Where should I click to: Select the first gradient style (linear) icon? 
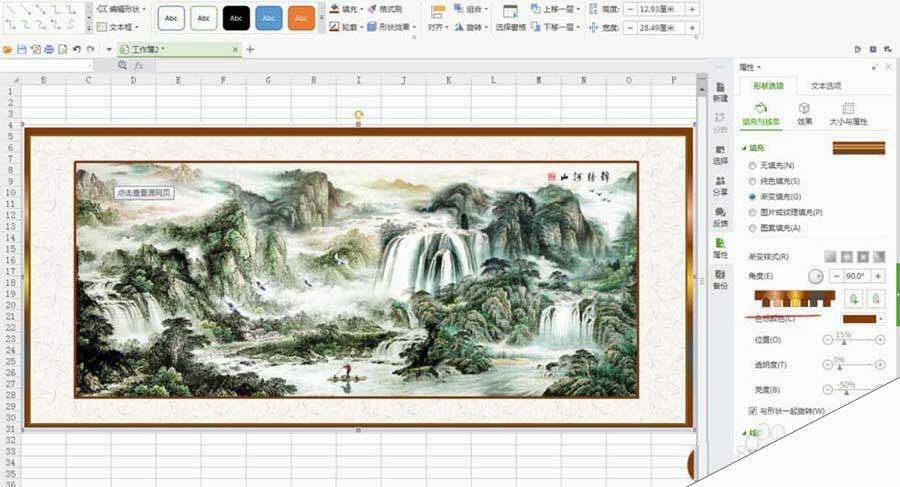830,256
